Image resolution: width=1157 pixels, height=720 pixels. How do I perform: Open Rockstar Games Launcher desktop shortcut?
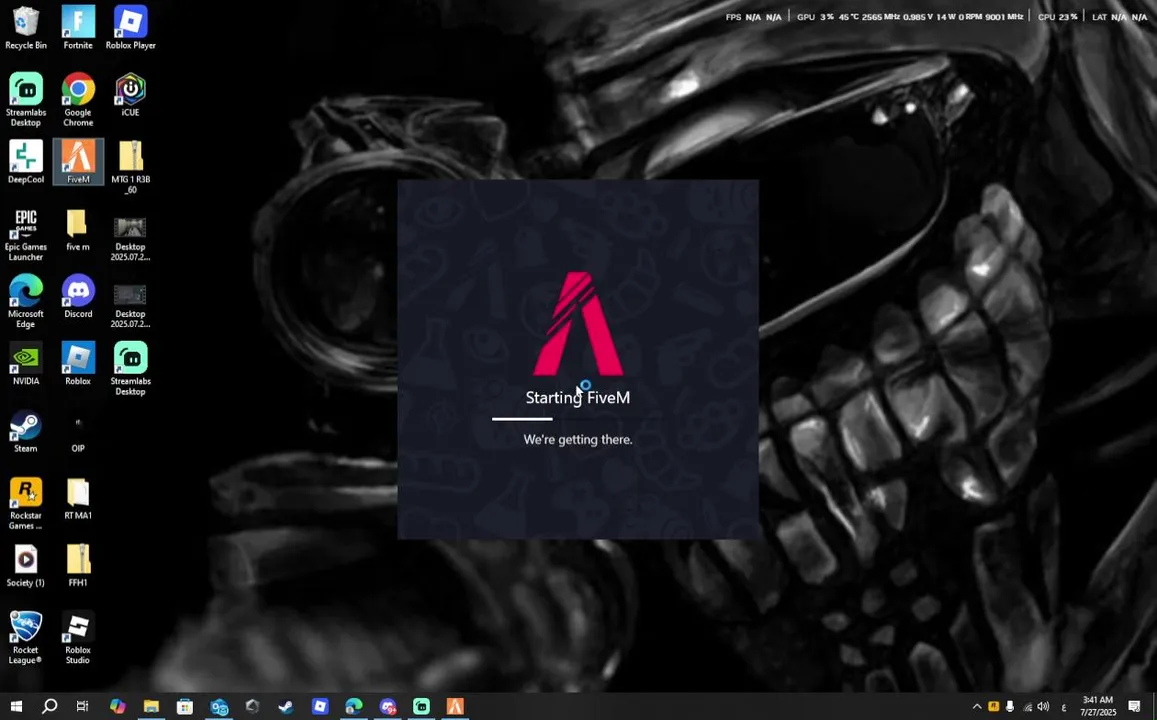[26, 503]
